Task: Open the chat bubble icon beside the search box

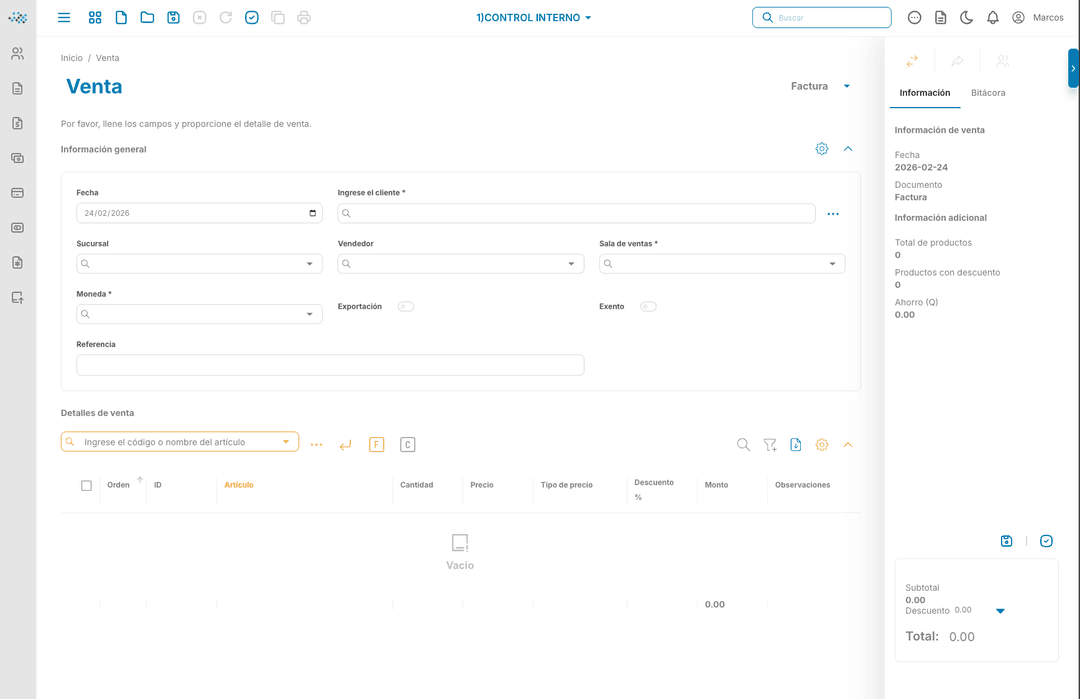Action: click(x=914, y=18)
